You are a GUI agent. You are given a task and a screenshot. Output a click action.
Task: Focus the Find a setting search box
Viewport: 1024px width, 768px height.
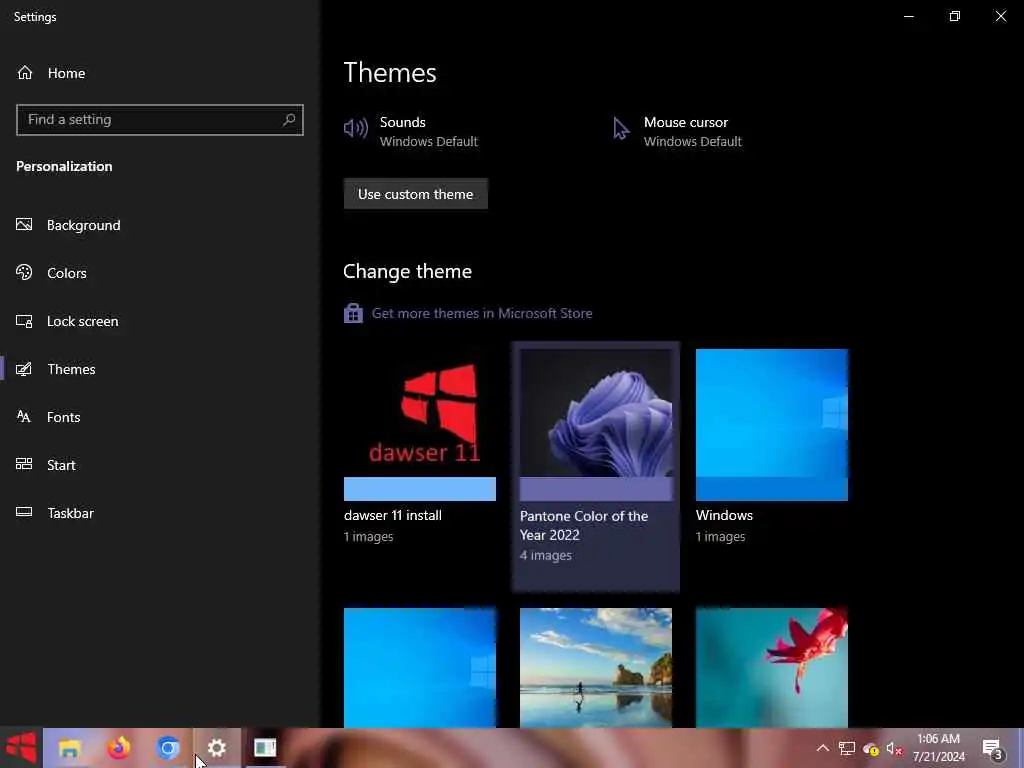click(x=159, y=120)
